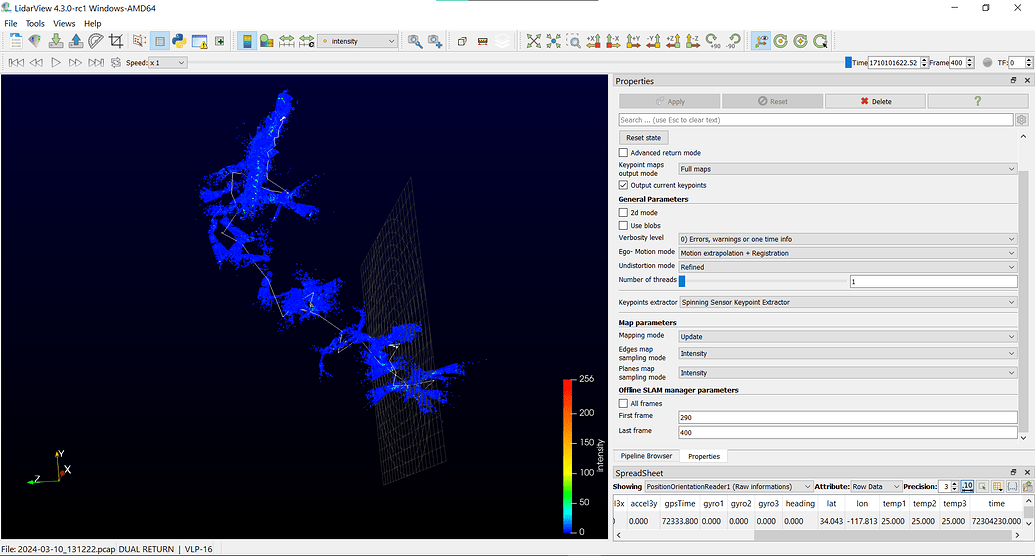This screenshot has width=1035, height=556.
Task: Open the Help menu
Action: [x=92, y=23]
